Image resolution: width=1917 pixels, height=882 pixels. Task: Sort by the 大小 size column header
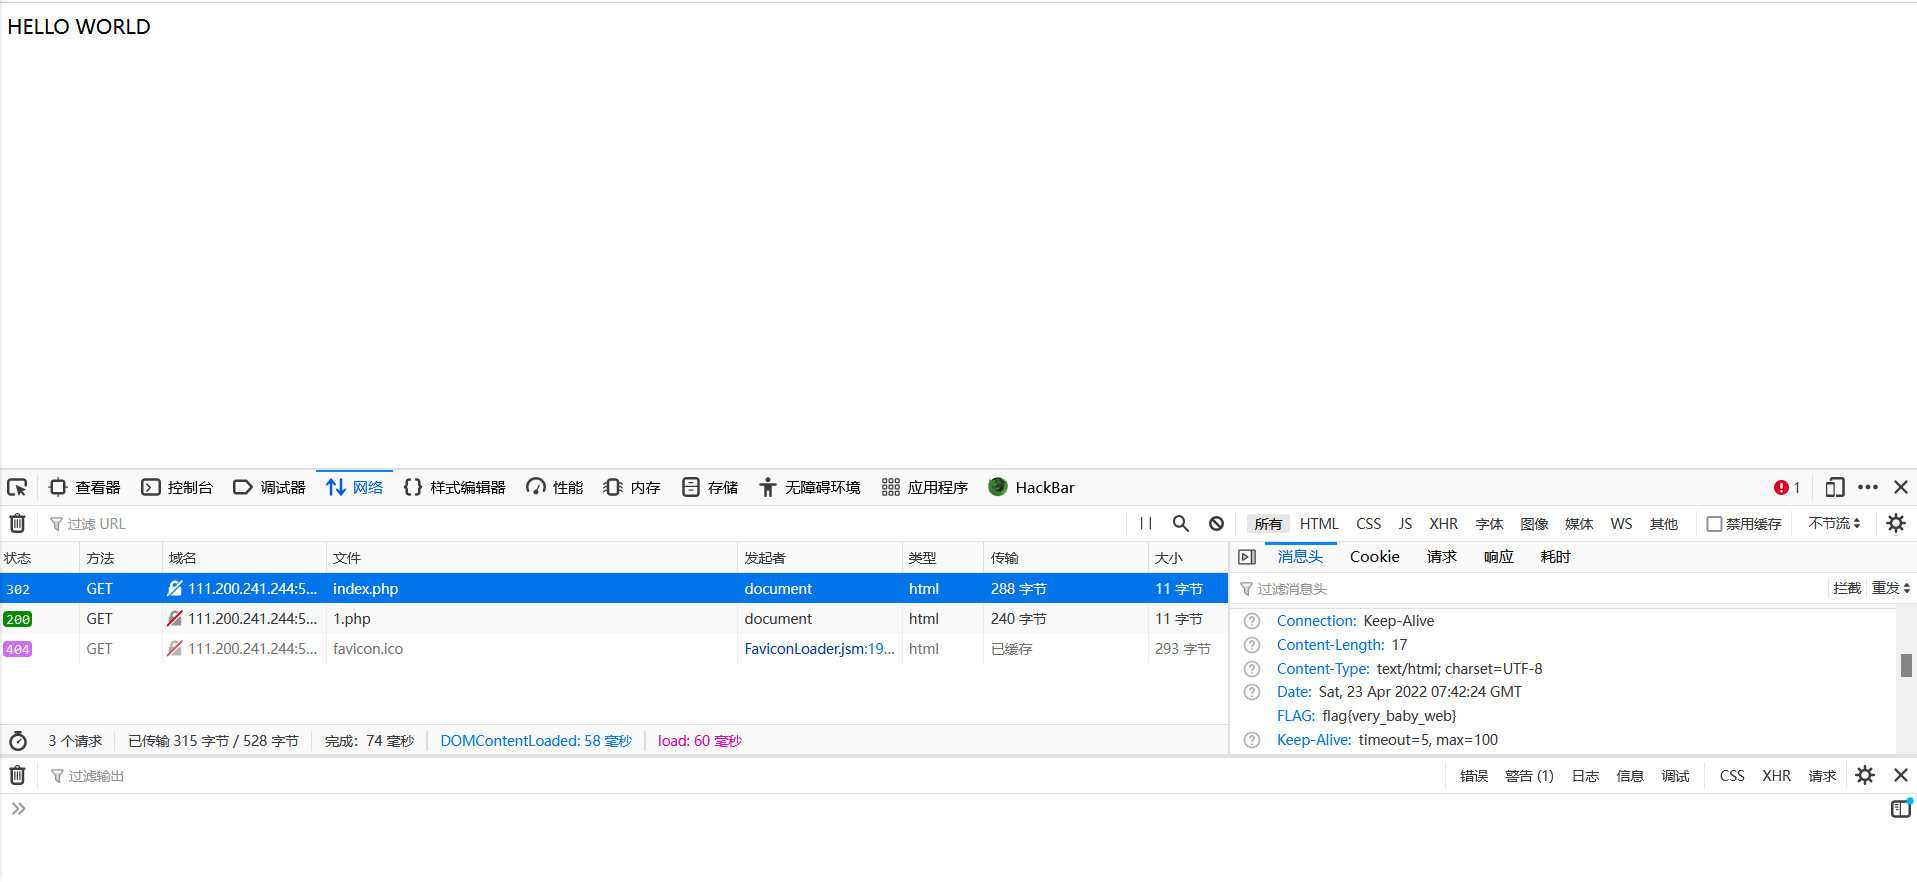1188,558
